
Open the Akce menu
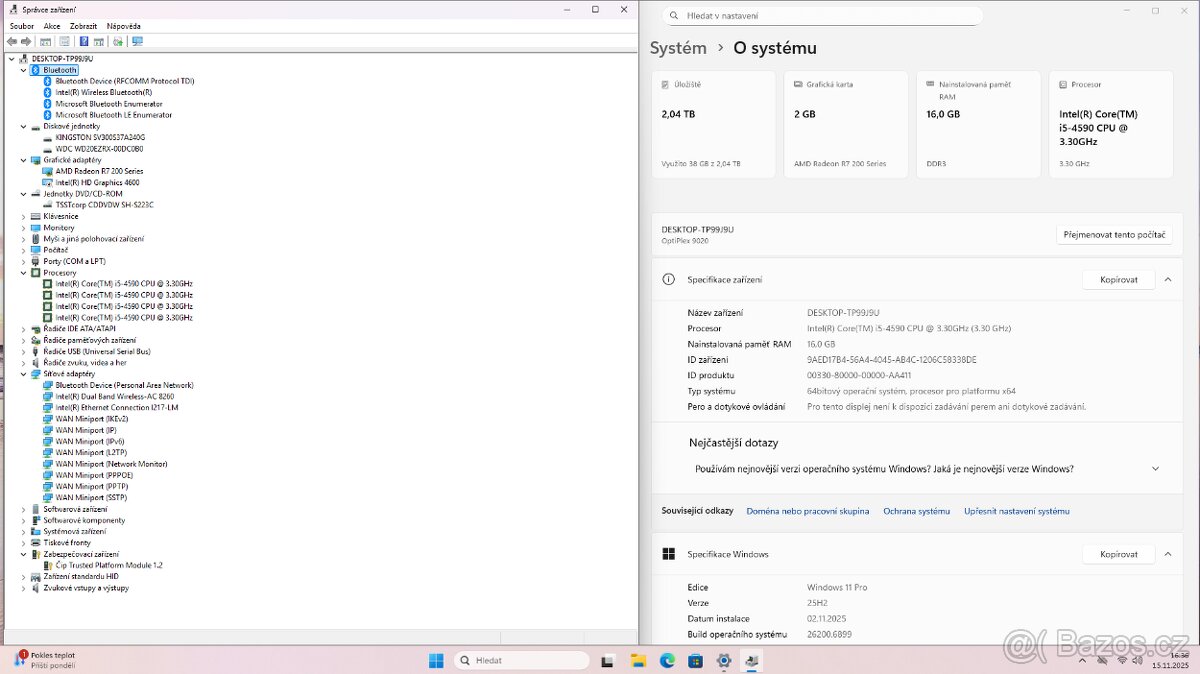pyautogui.click(x=51, y=25)
